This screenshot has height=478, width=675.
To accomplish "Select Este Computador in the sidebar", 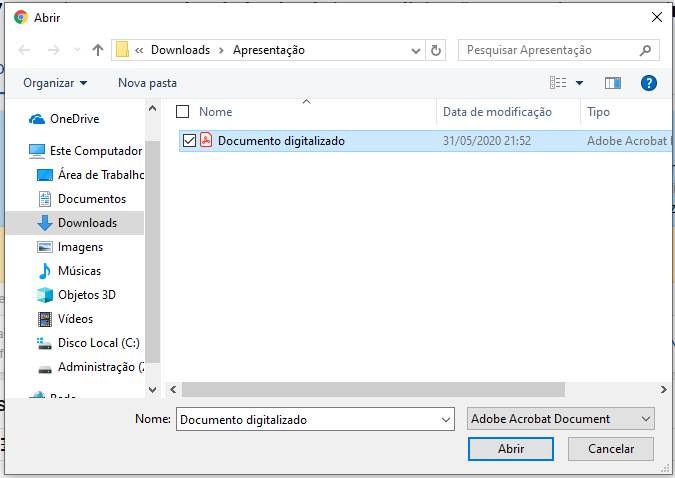I will click(x=96, y=151).
